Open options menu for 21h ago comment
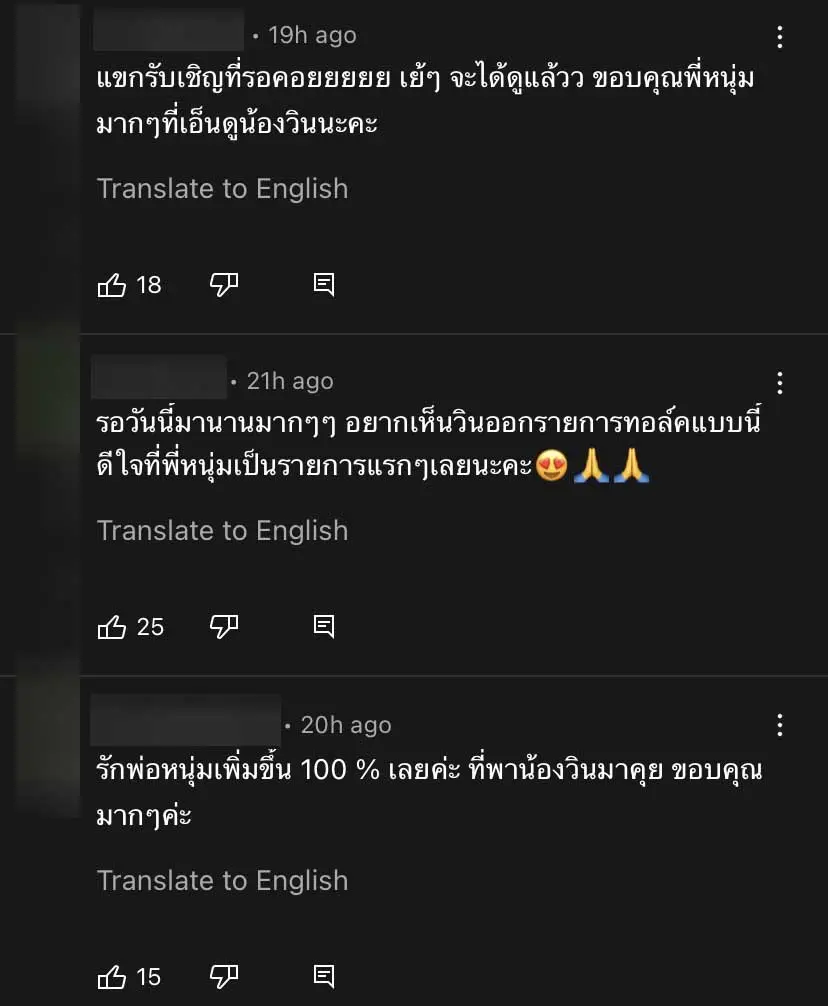The image size is (828, 1006). pyautogui.click(x=779, y=383)
